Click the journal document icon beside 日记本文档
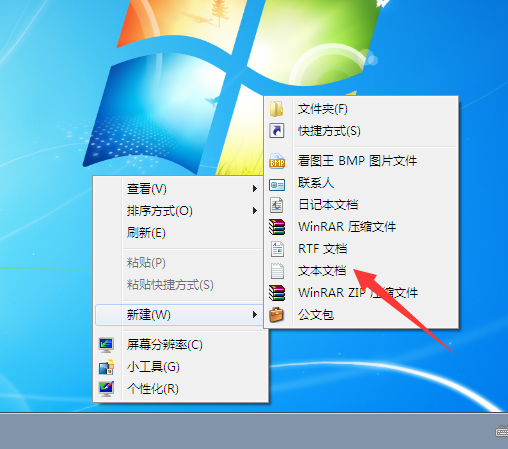The height and width of the screenshot is (449, 508). 277,205
